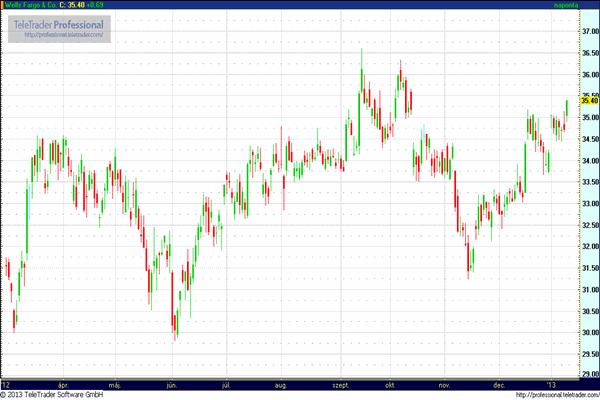Click the TeleTrader Software GmbH copyright text
This screenshot has width=600, height=400.
[53, 394]
